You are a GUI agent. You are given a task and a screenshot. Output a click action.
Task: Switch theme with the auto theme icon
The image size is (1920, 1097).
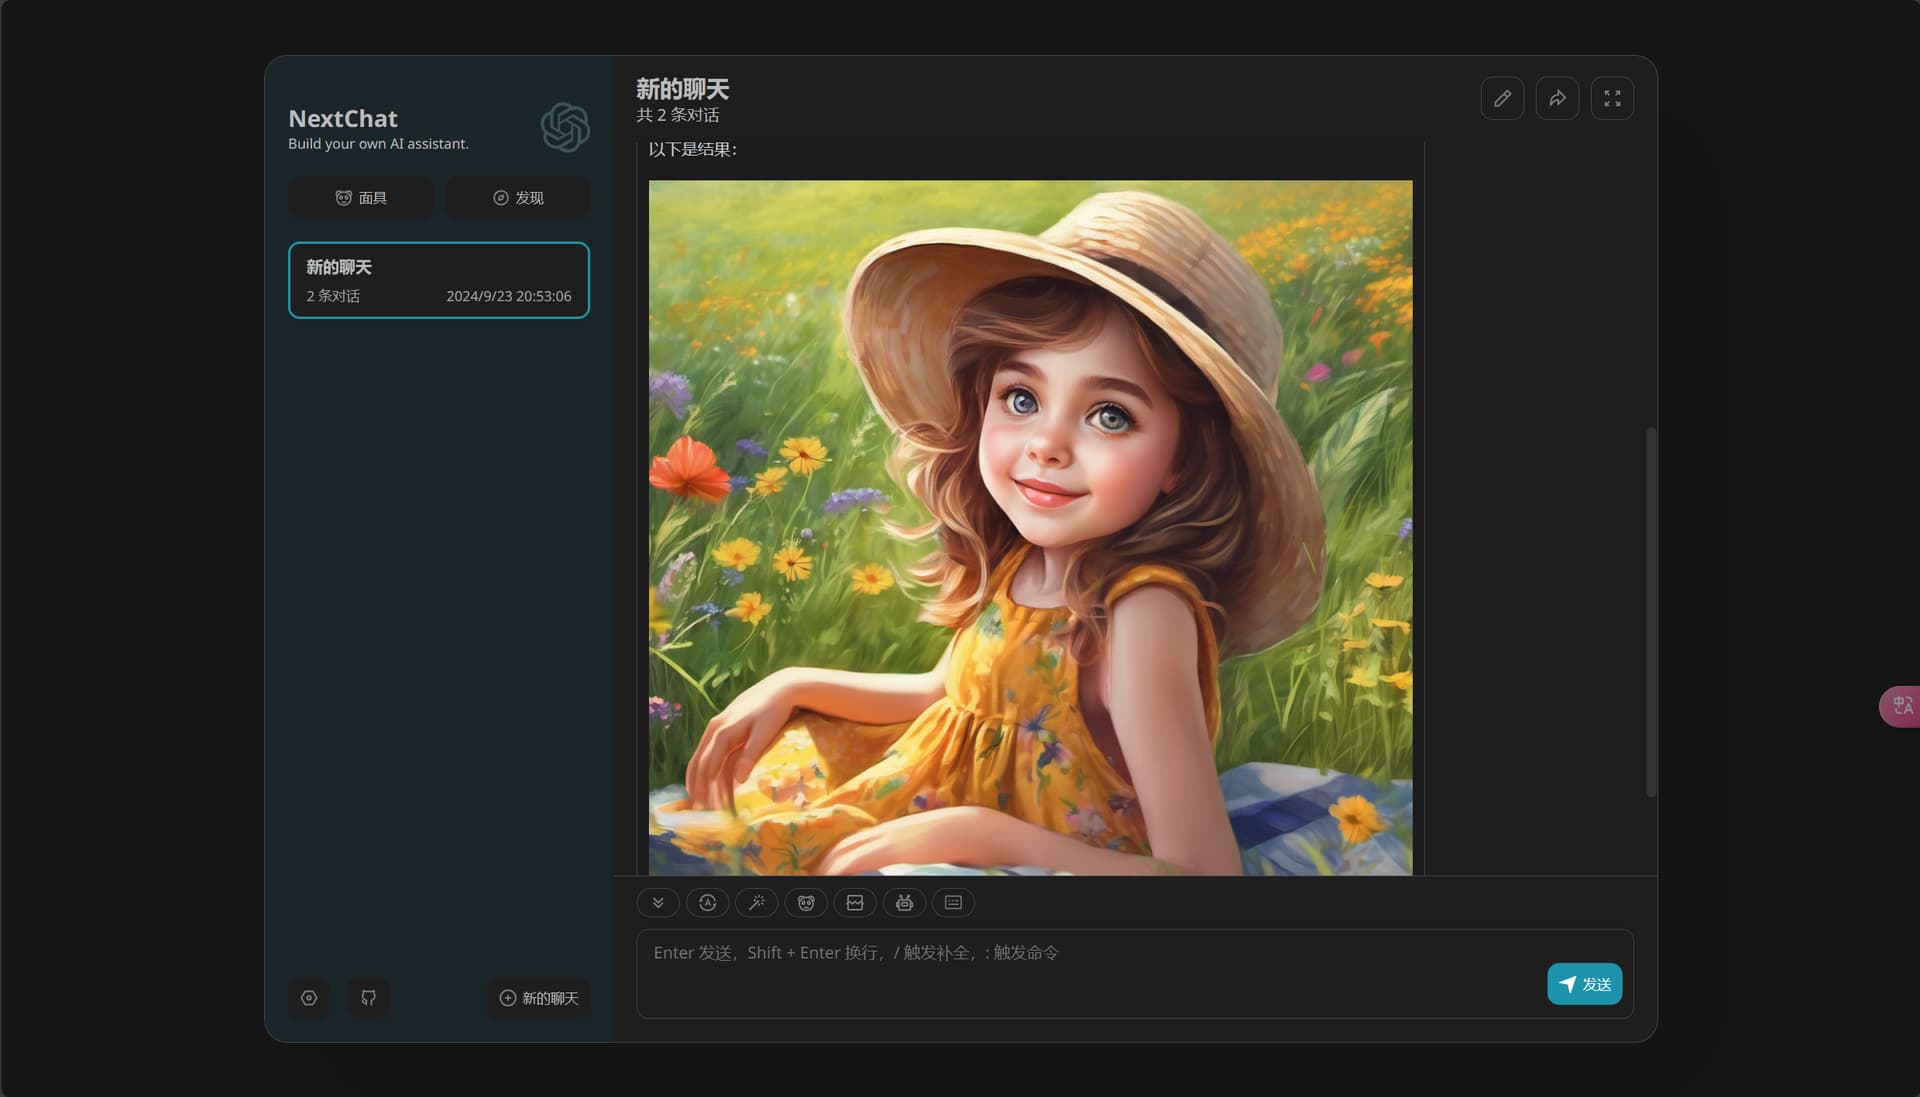[707, 903]
